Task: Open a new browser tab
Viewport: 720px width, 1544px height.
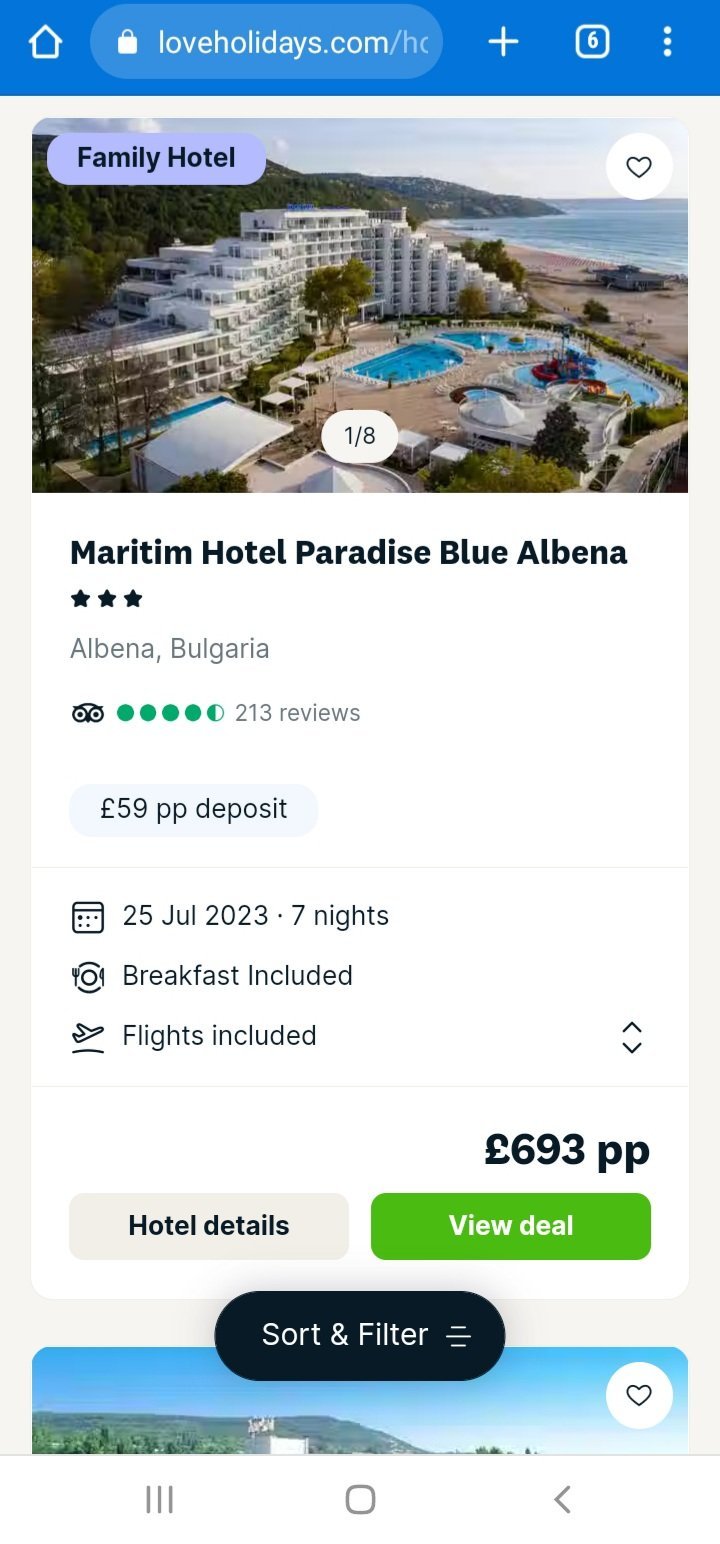Action: tap(503, 42)
